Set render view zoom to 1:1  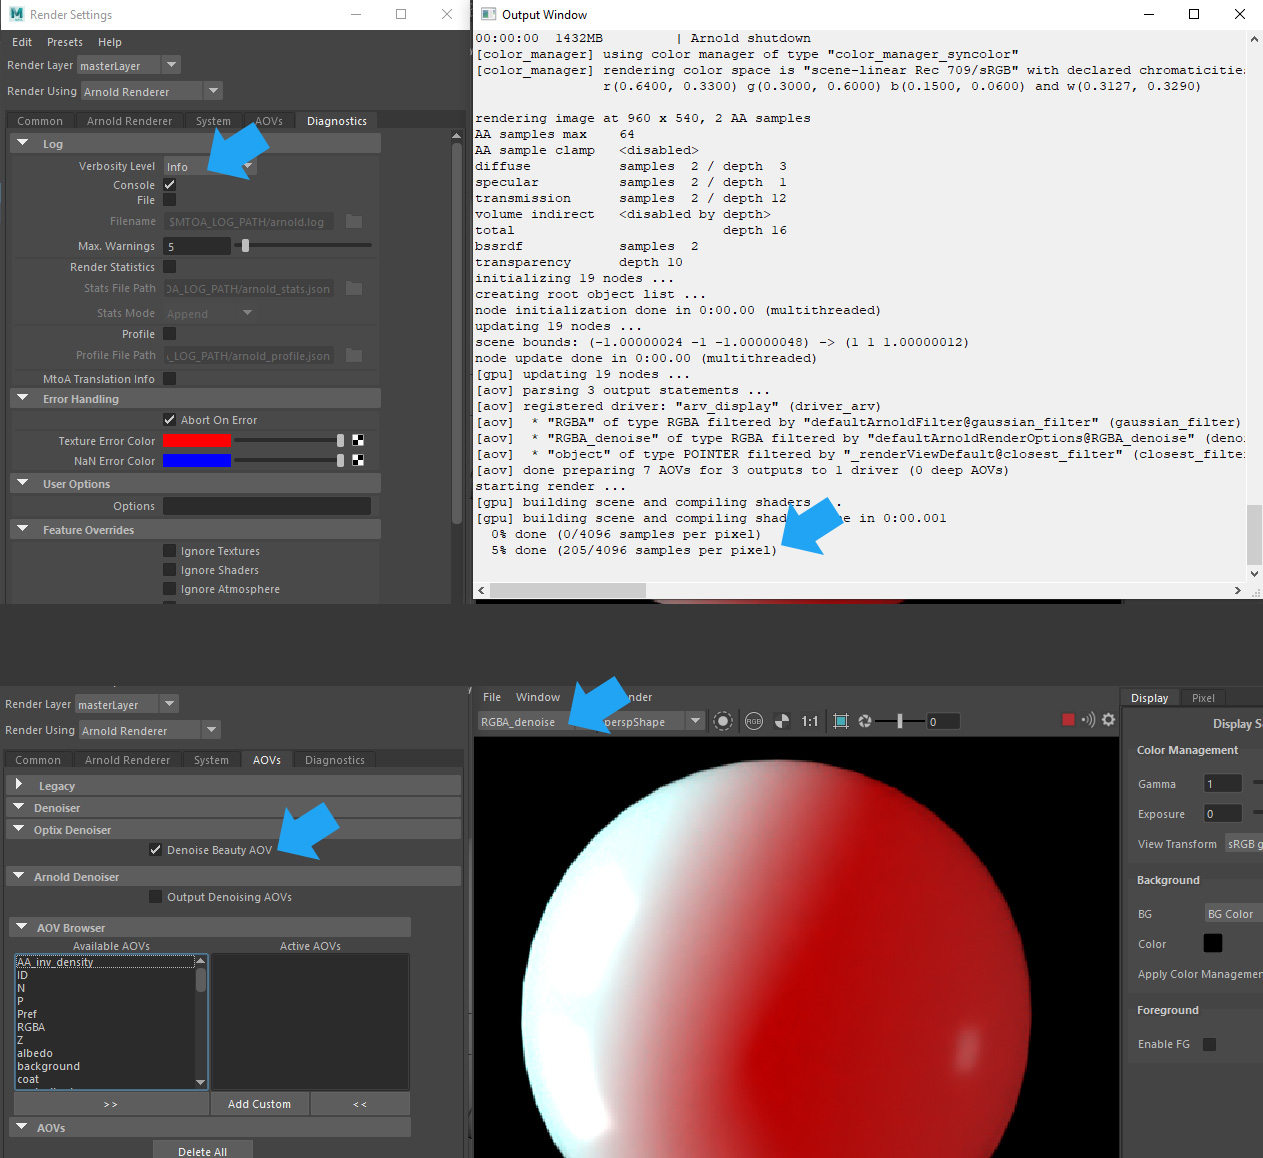pos(810,721)
